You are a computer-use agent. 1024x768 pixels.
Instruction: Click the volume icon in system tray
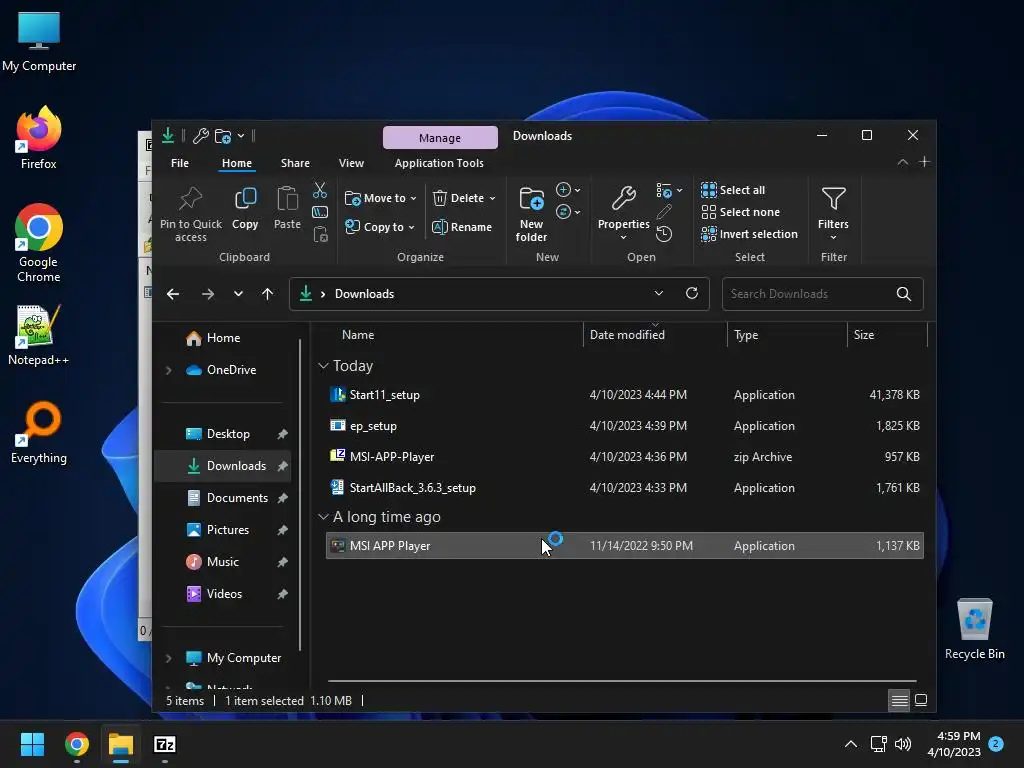[903, 744]
